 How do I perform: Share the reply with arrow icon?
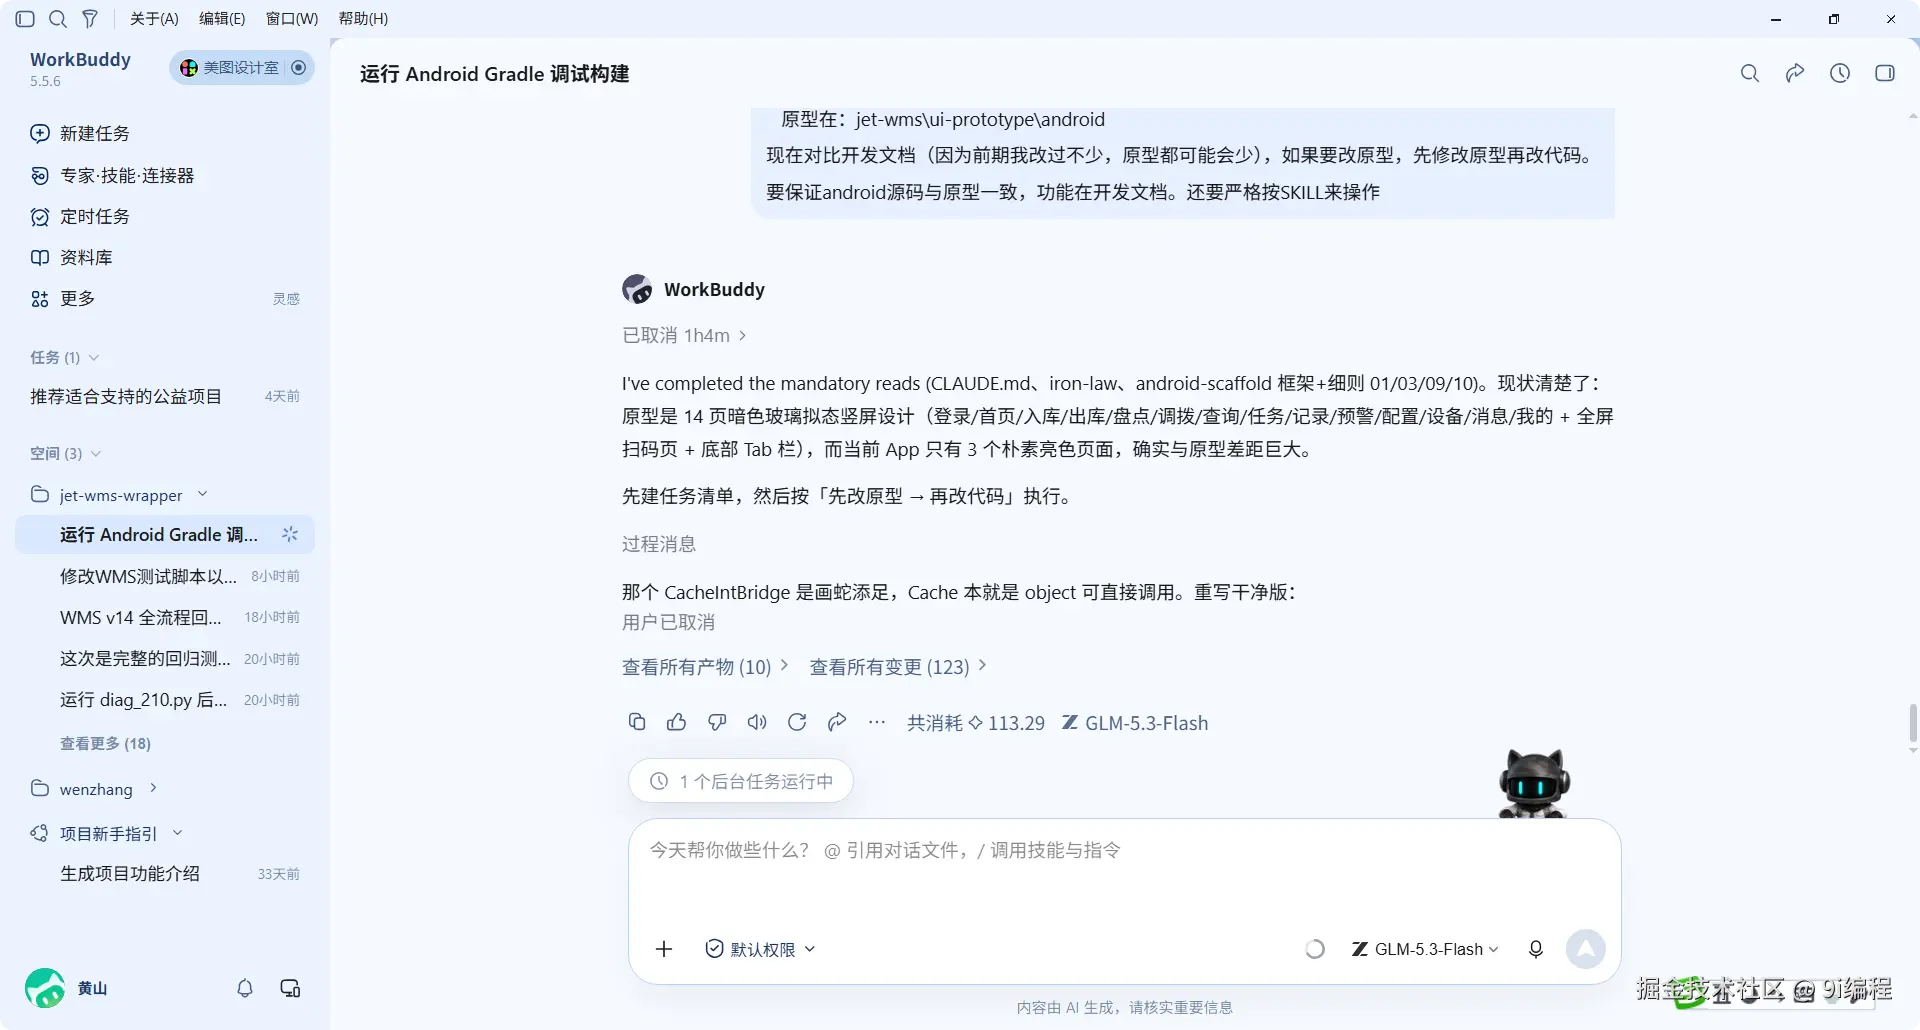(x=837, y=722)
